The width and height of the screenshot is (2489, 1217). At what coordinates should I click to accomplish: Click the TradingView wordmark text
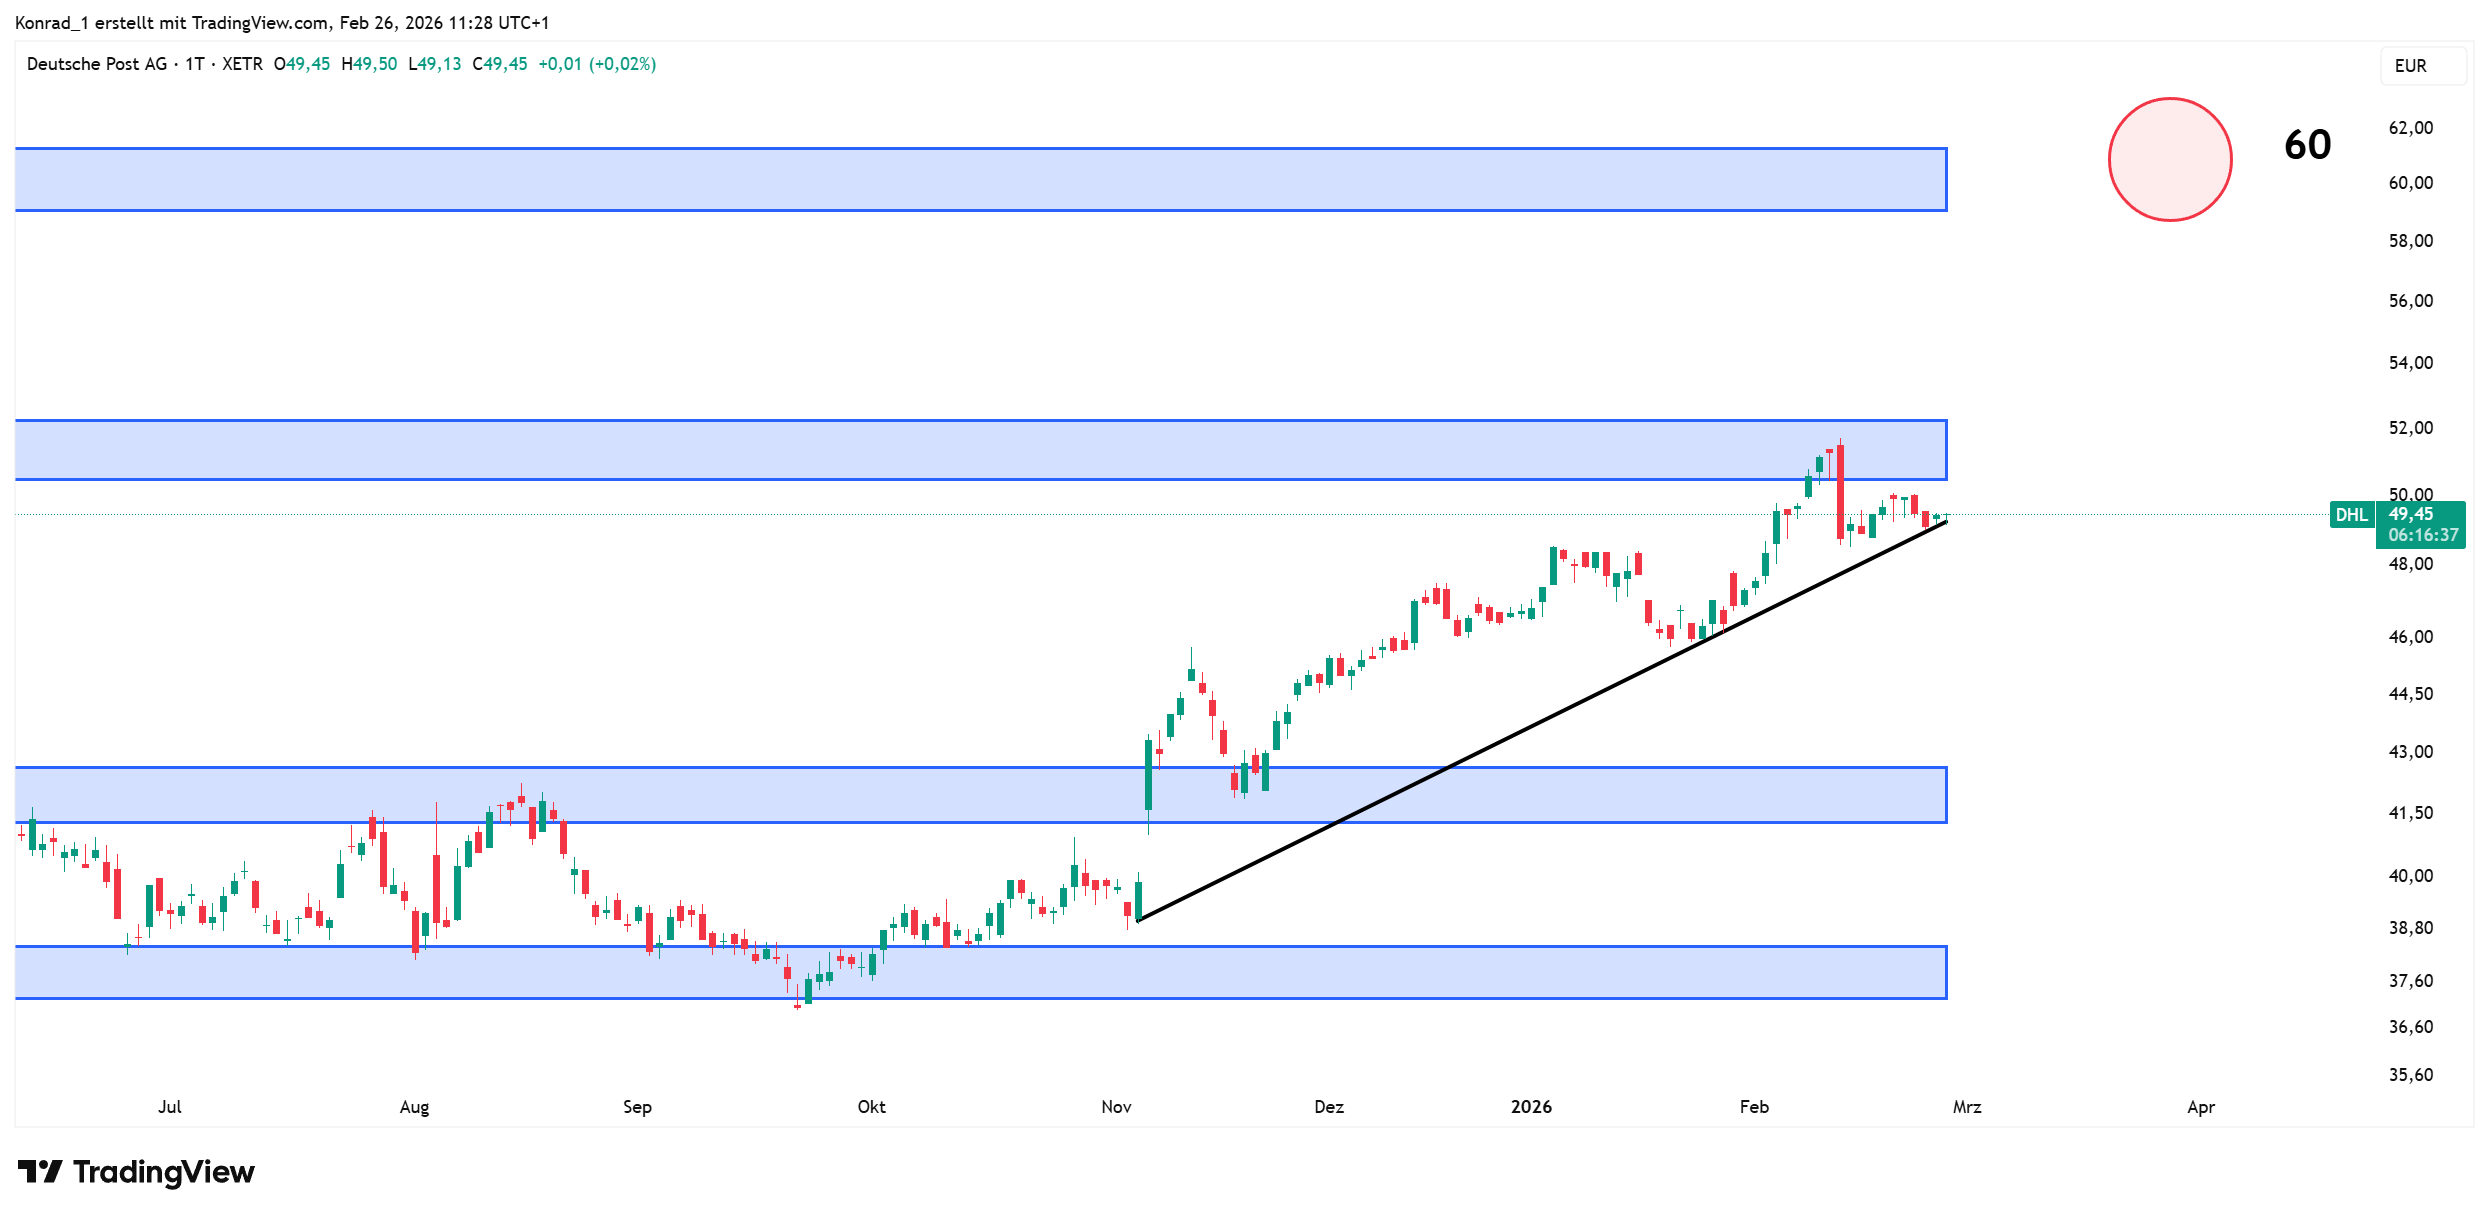pos(163,1171)
